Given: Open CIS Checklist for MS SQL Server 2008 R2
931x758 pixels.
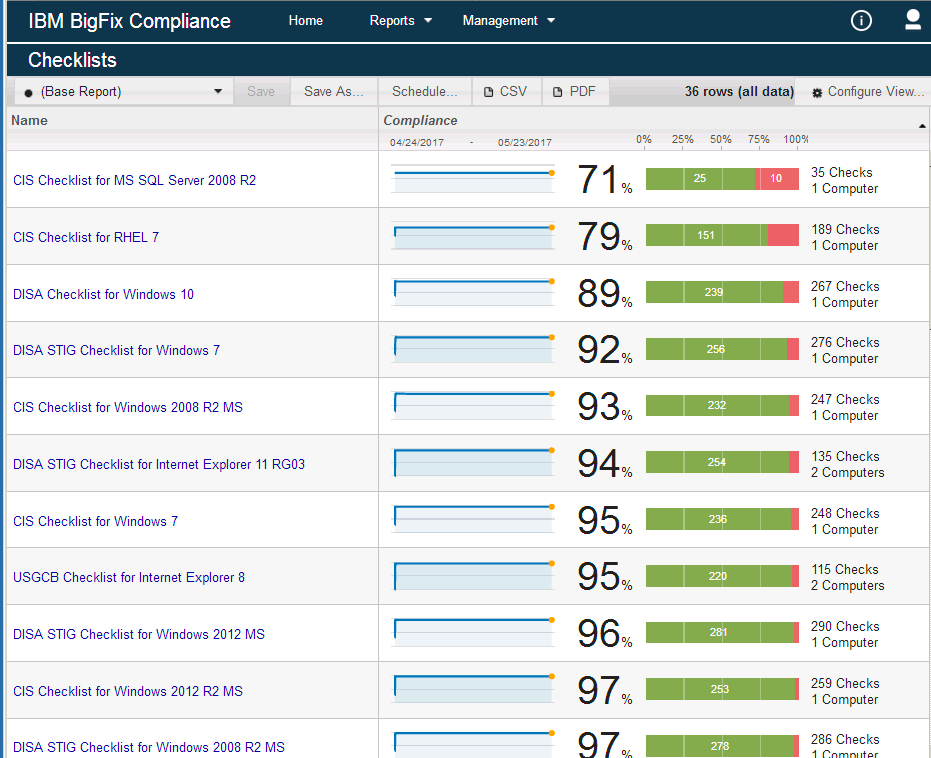Looking at the screenshot, I should [134, 181].
